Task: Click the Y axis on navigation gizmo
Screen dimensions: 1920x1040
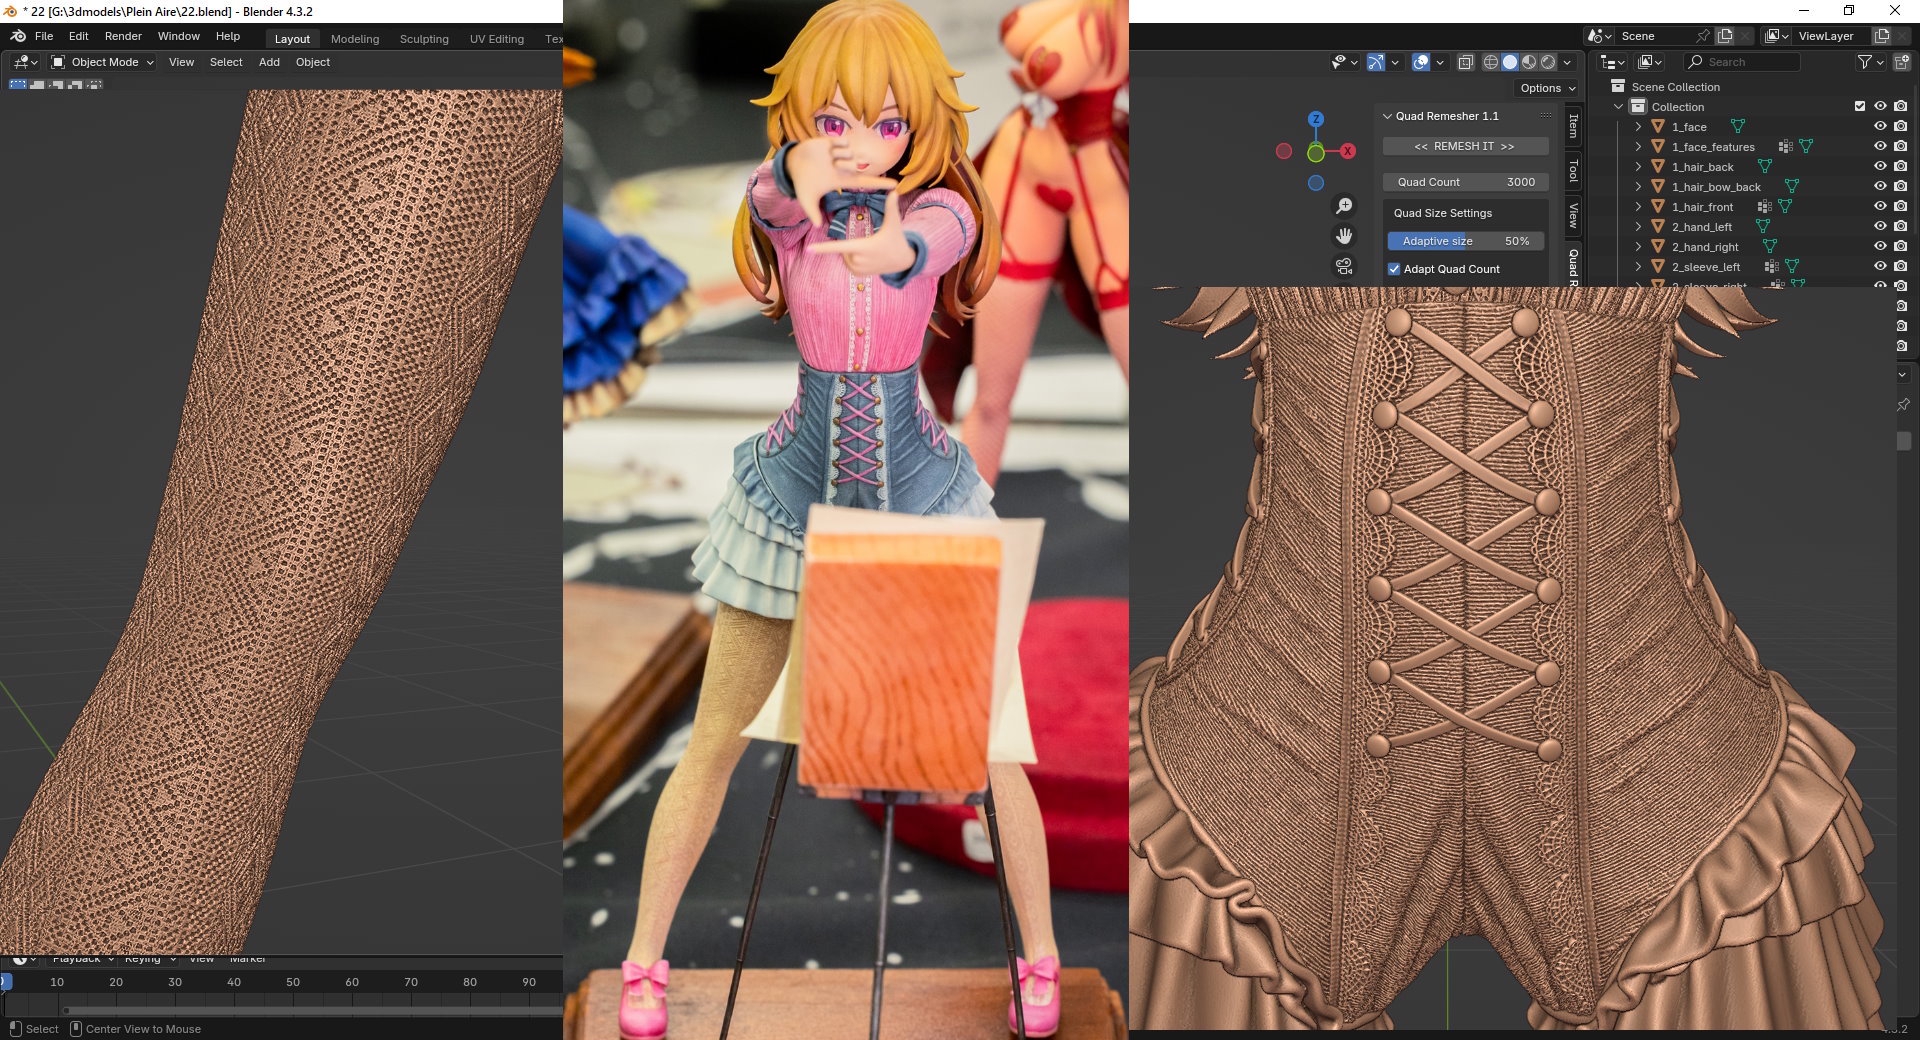Action: [x=1316, y=153]
